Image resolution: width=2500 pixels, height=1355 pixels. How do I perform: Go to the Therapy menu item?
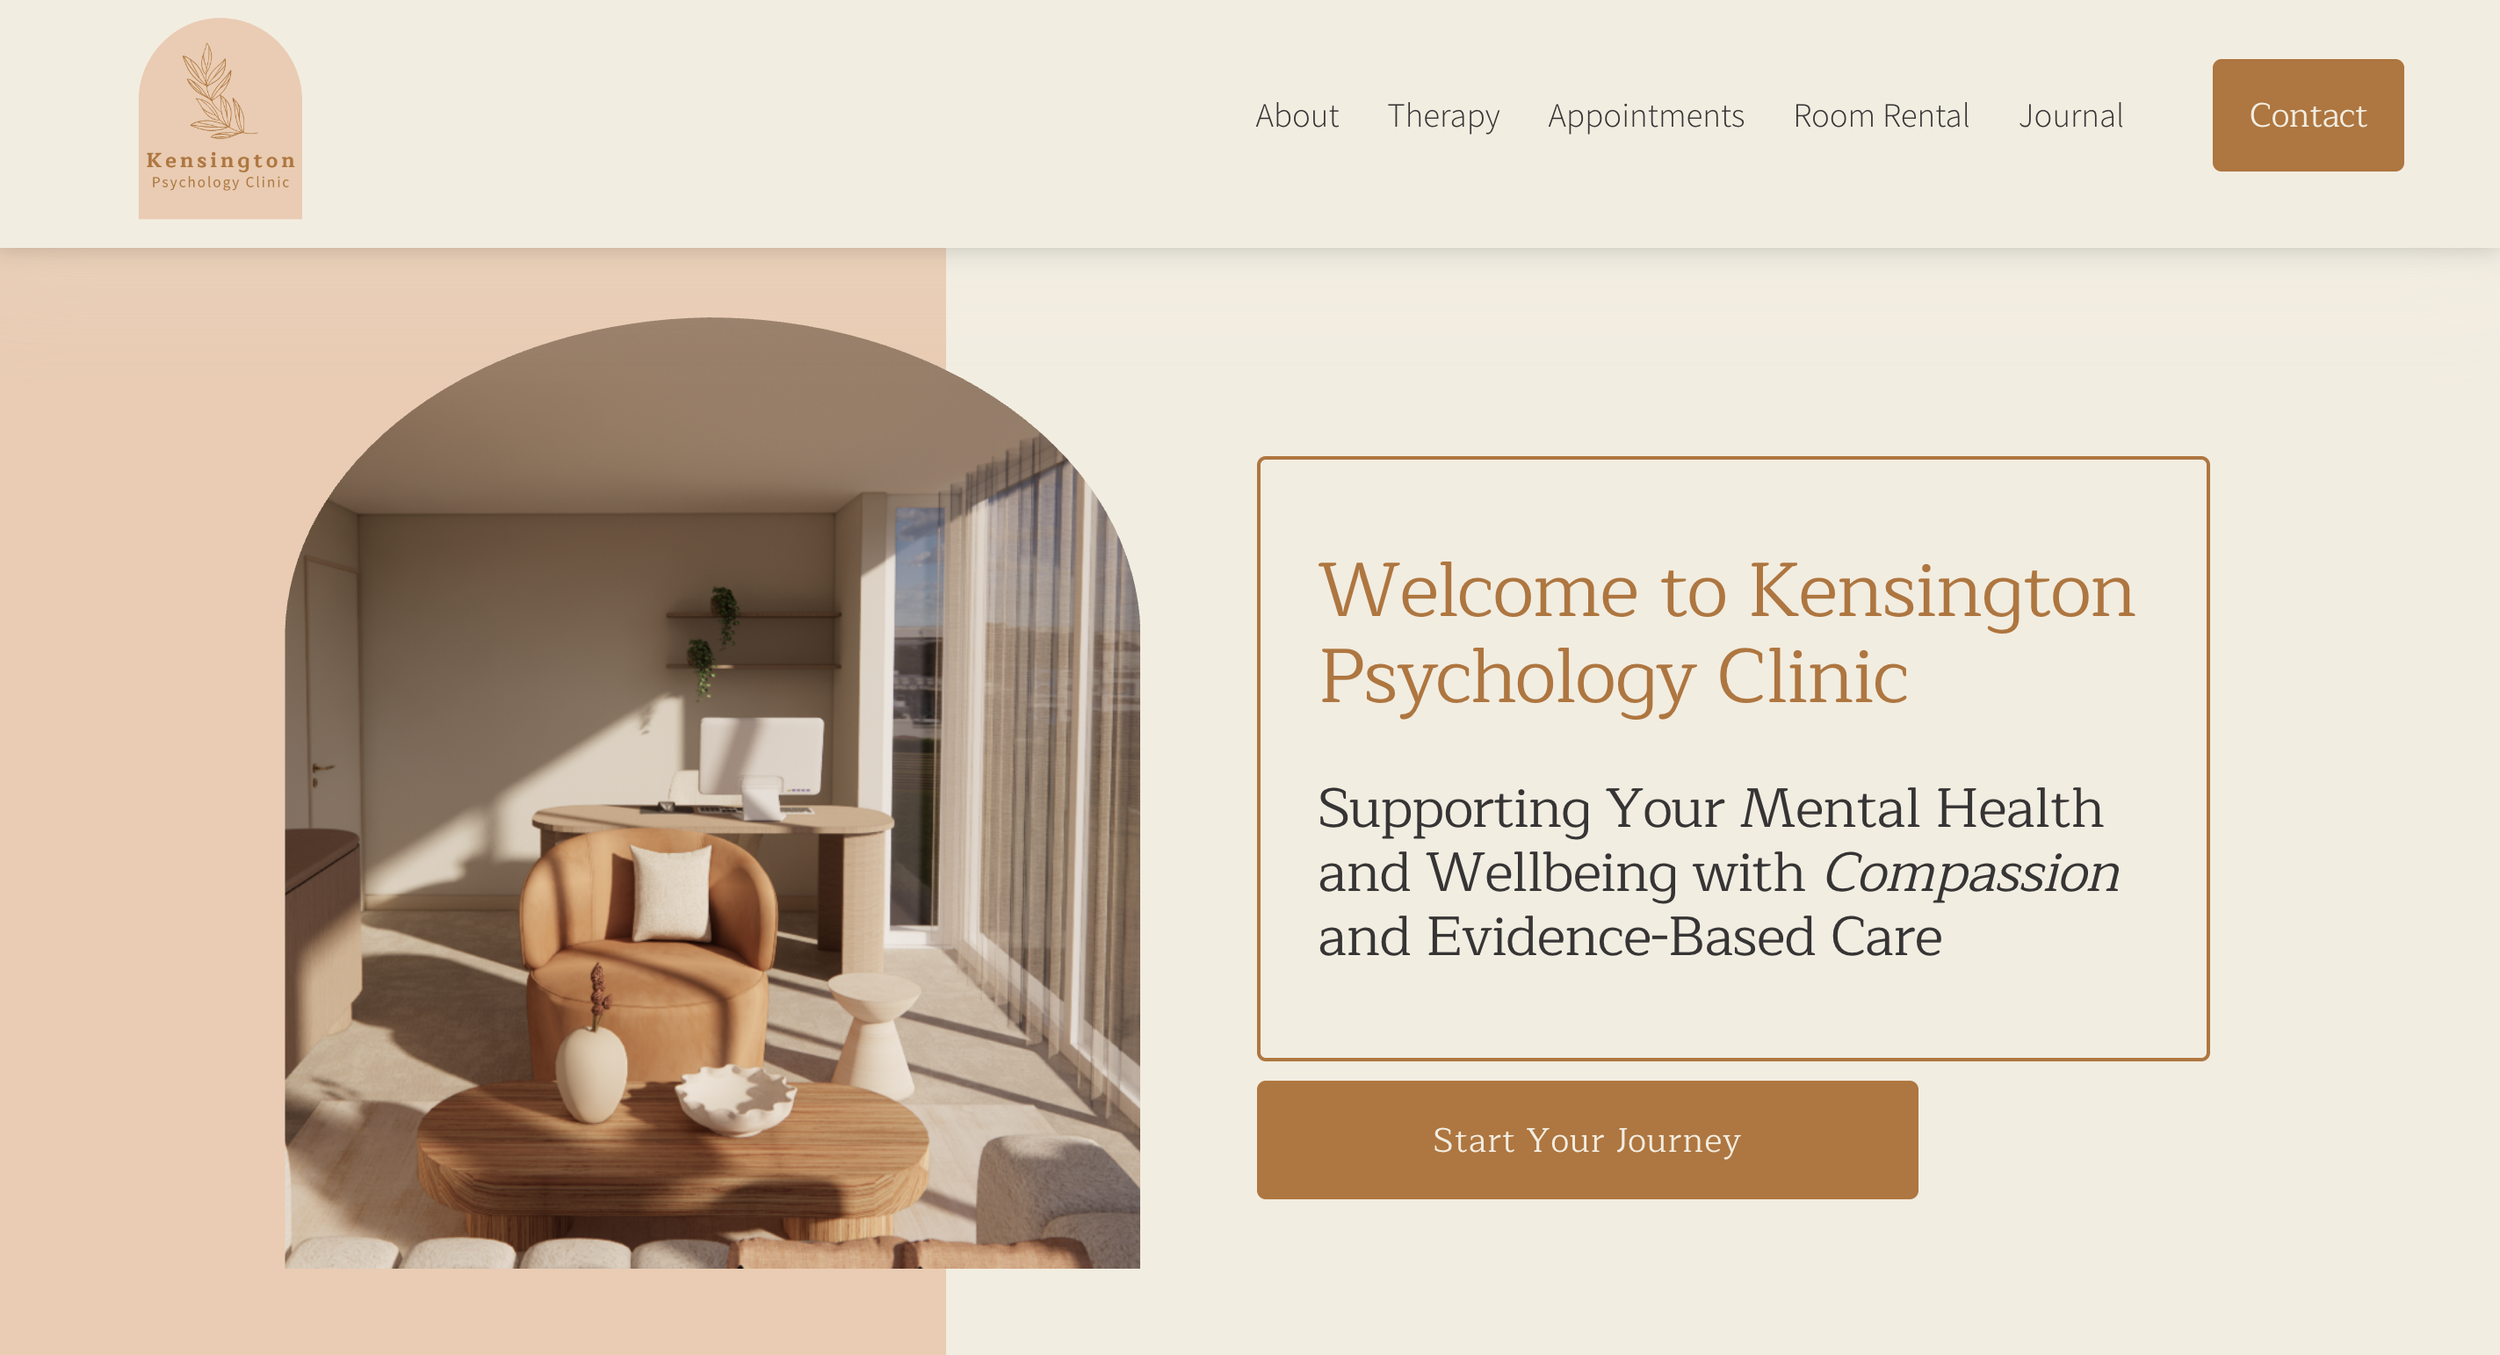pos(1443,116)
